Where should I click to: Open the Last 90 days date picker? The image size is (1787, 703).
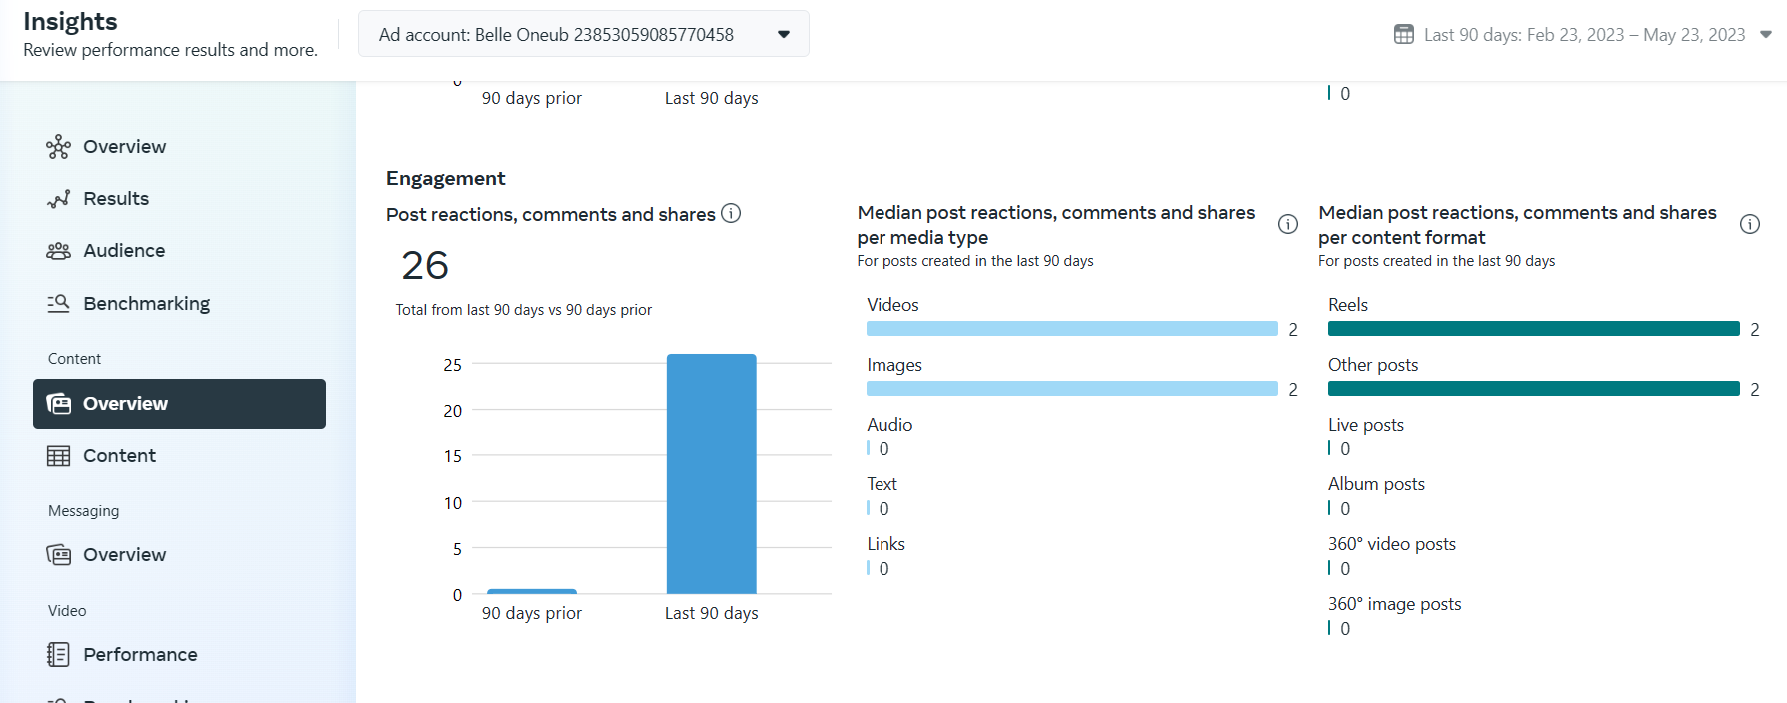[x=1584, y=35]
